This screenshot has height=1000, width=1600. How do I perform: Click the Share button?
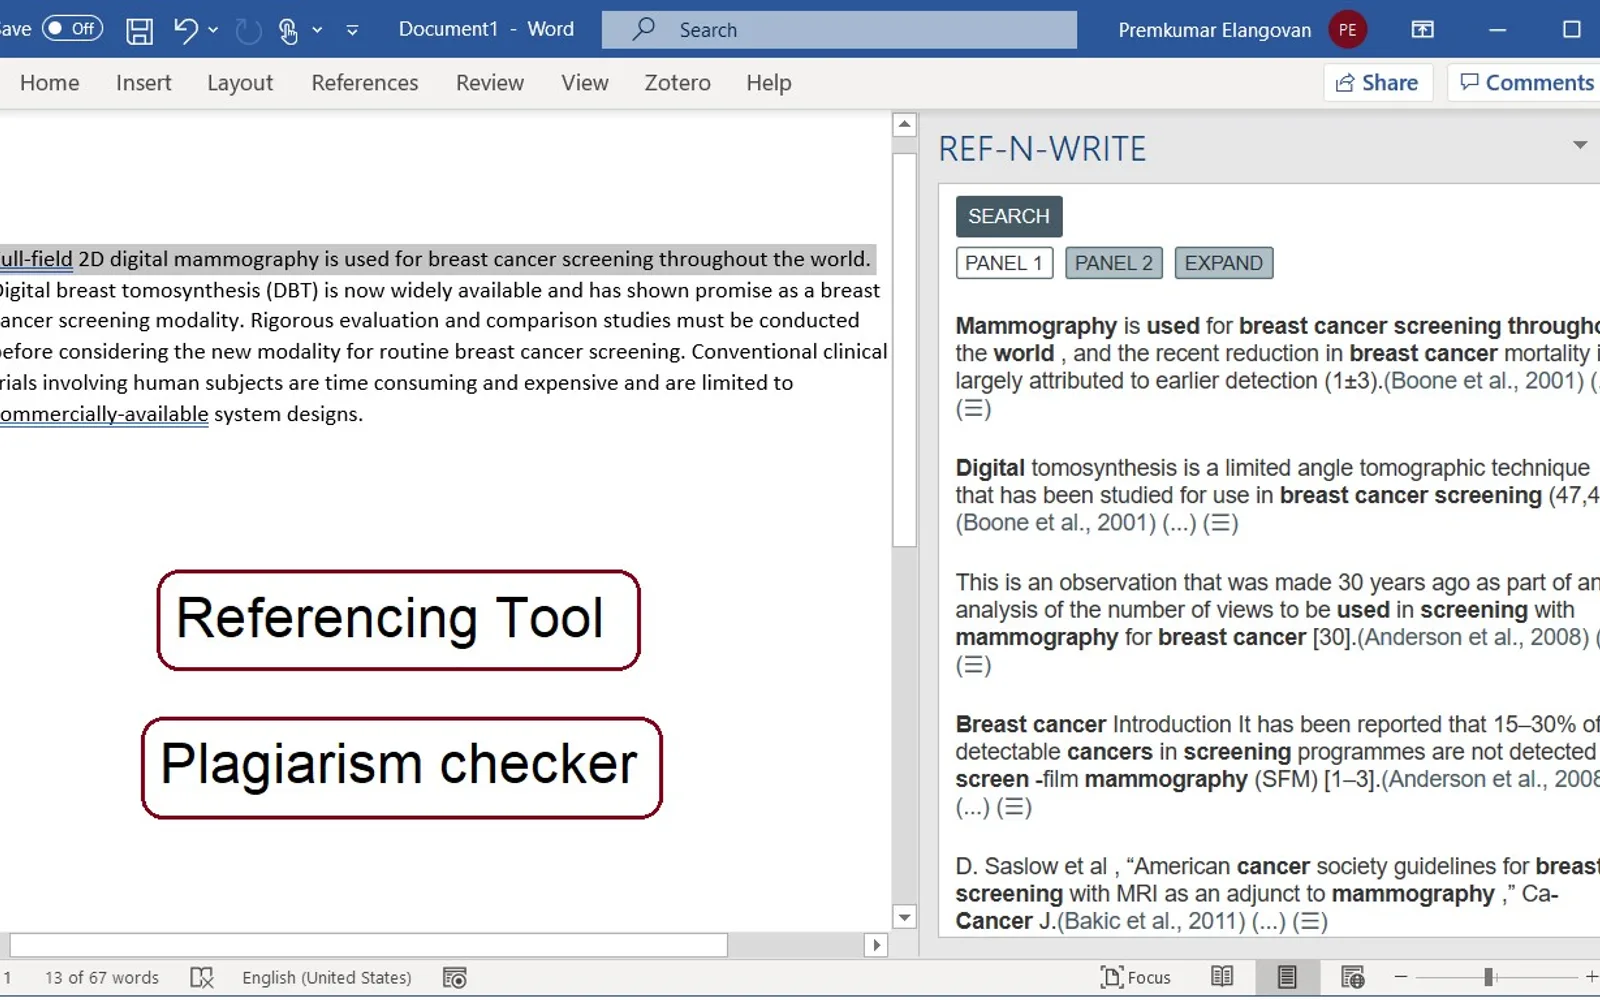1377,83
